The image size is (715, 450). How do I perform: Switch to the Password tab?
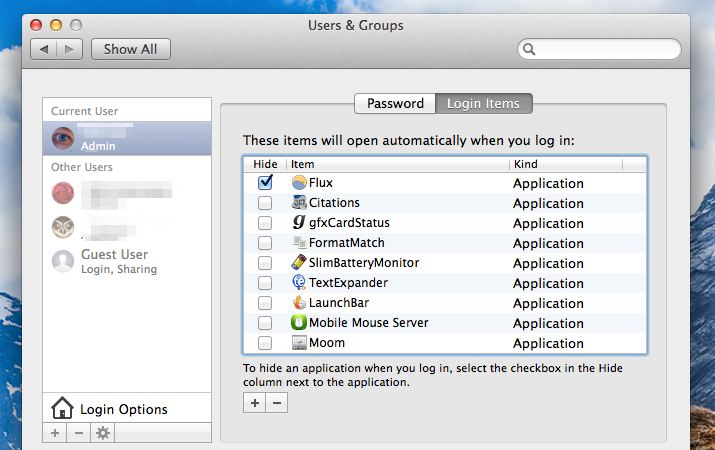click(x=395, y=103)
